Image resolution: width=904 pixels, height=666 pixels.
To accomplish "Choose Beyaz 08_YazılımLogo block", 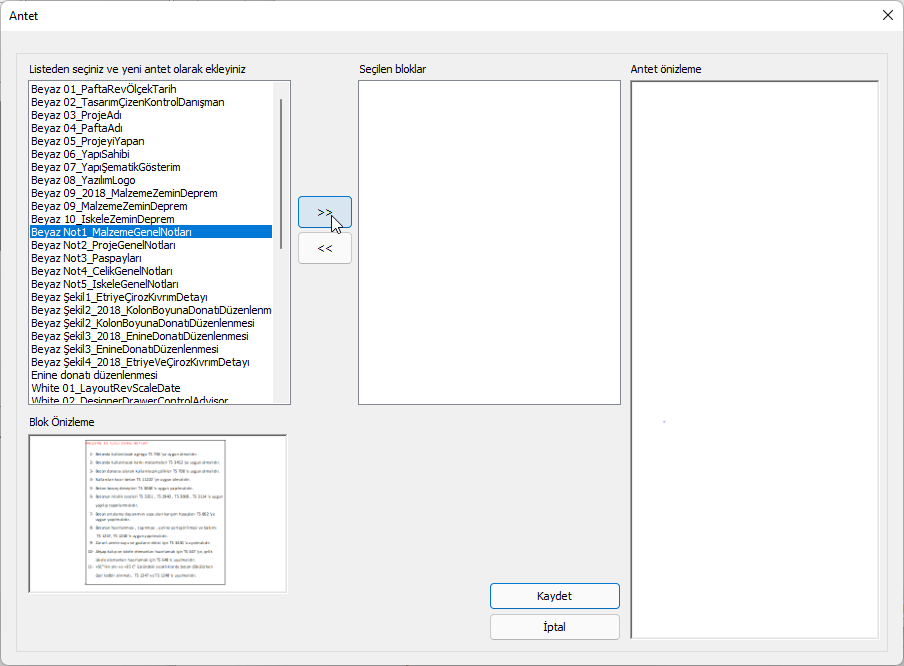I will (150, 180).
